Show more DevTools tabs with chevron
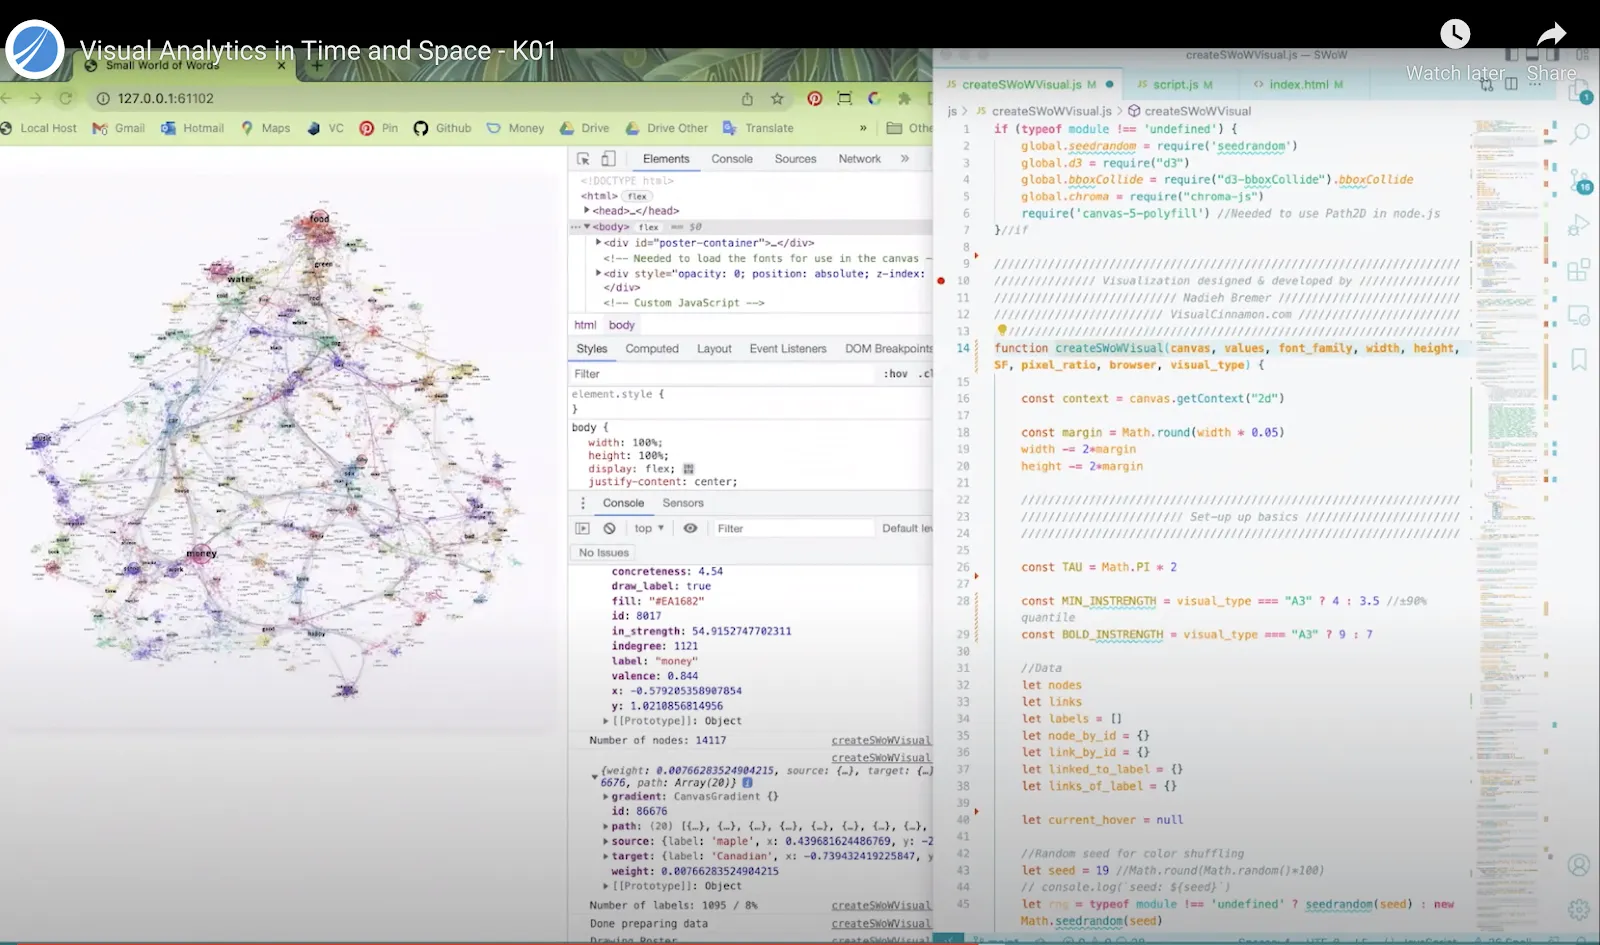The image size is (1600, 945). coord(905,159)
